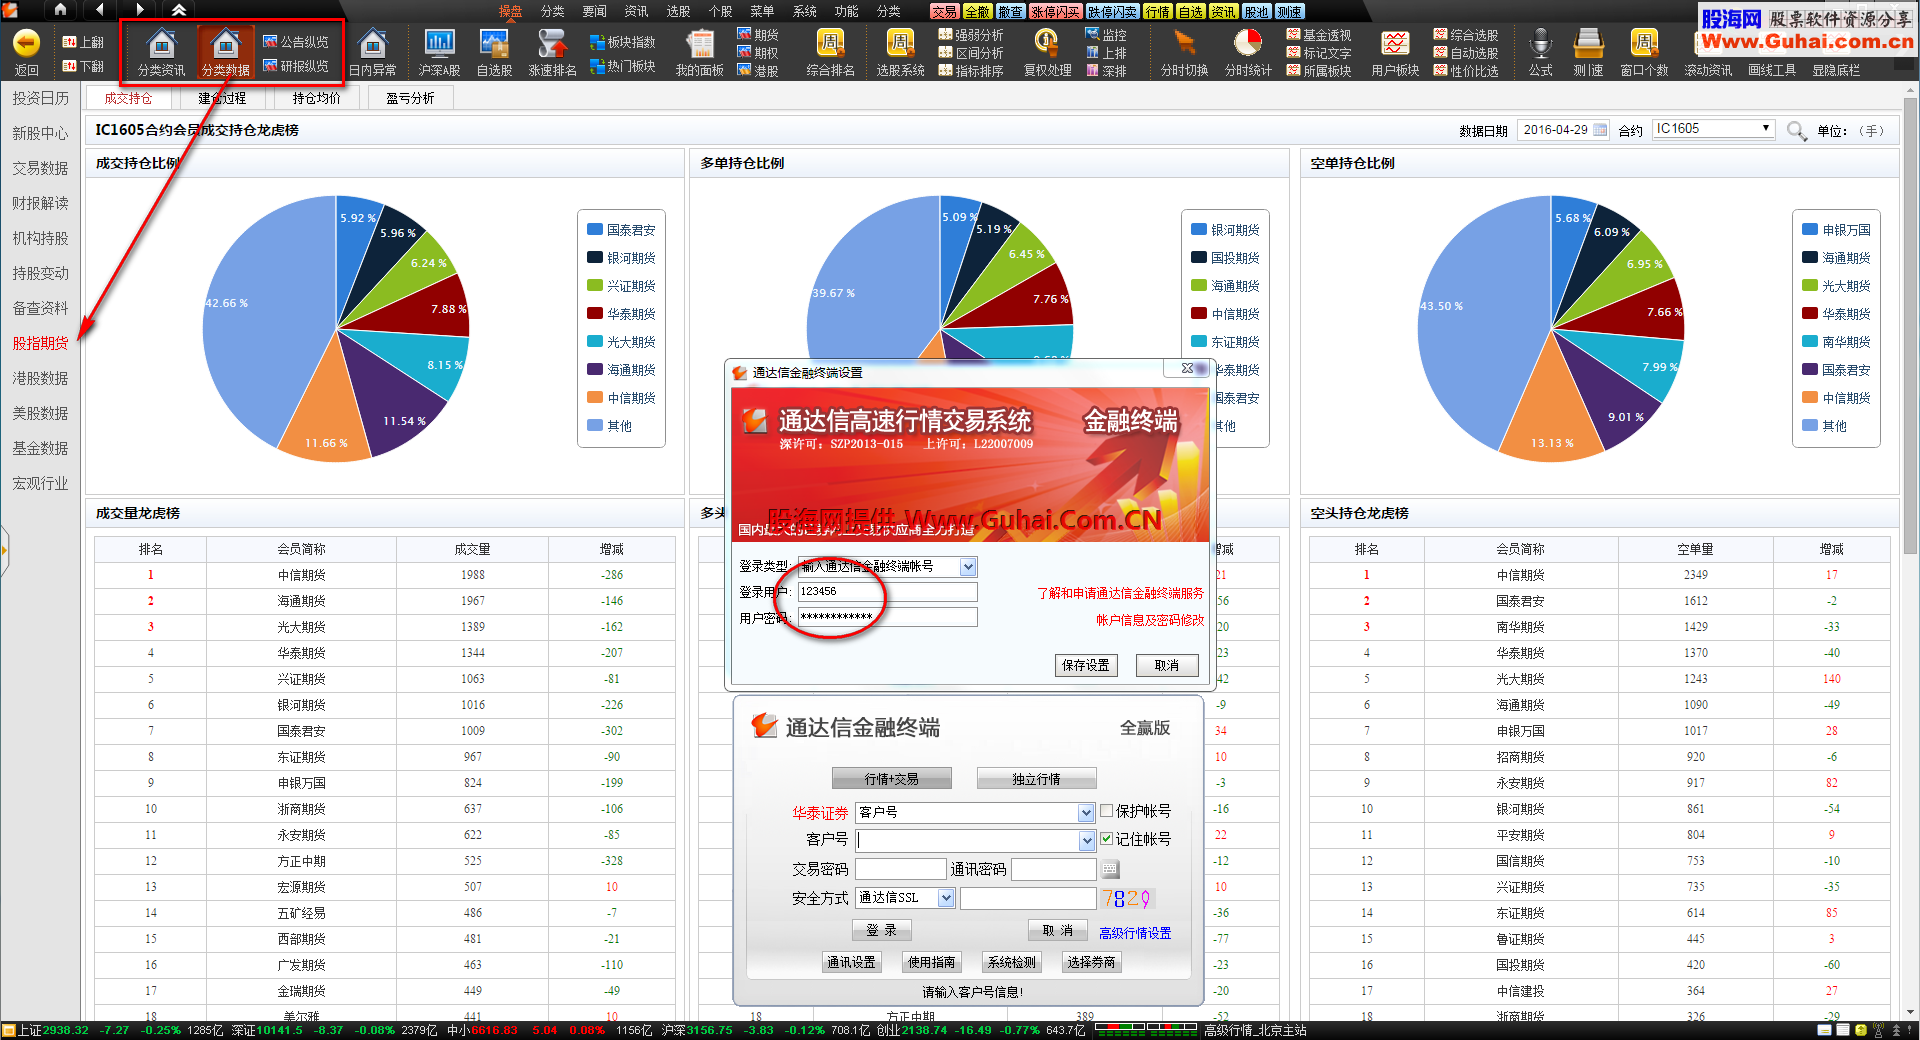1920x1040 pixels.
Task: Click 国泰君安 legend swatch in 成交持仓比例
Action: [x=595, y=229]
